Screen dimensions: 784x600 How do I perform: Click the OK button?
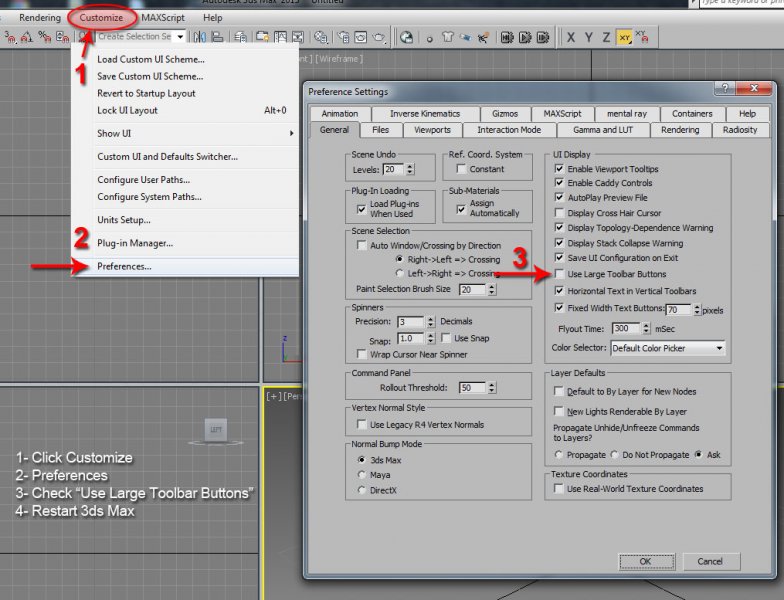(645, 561)
